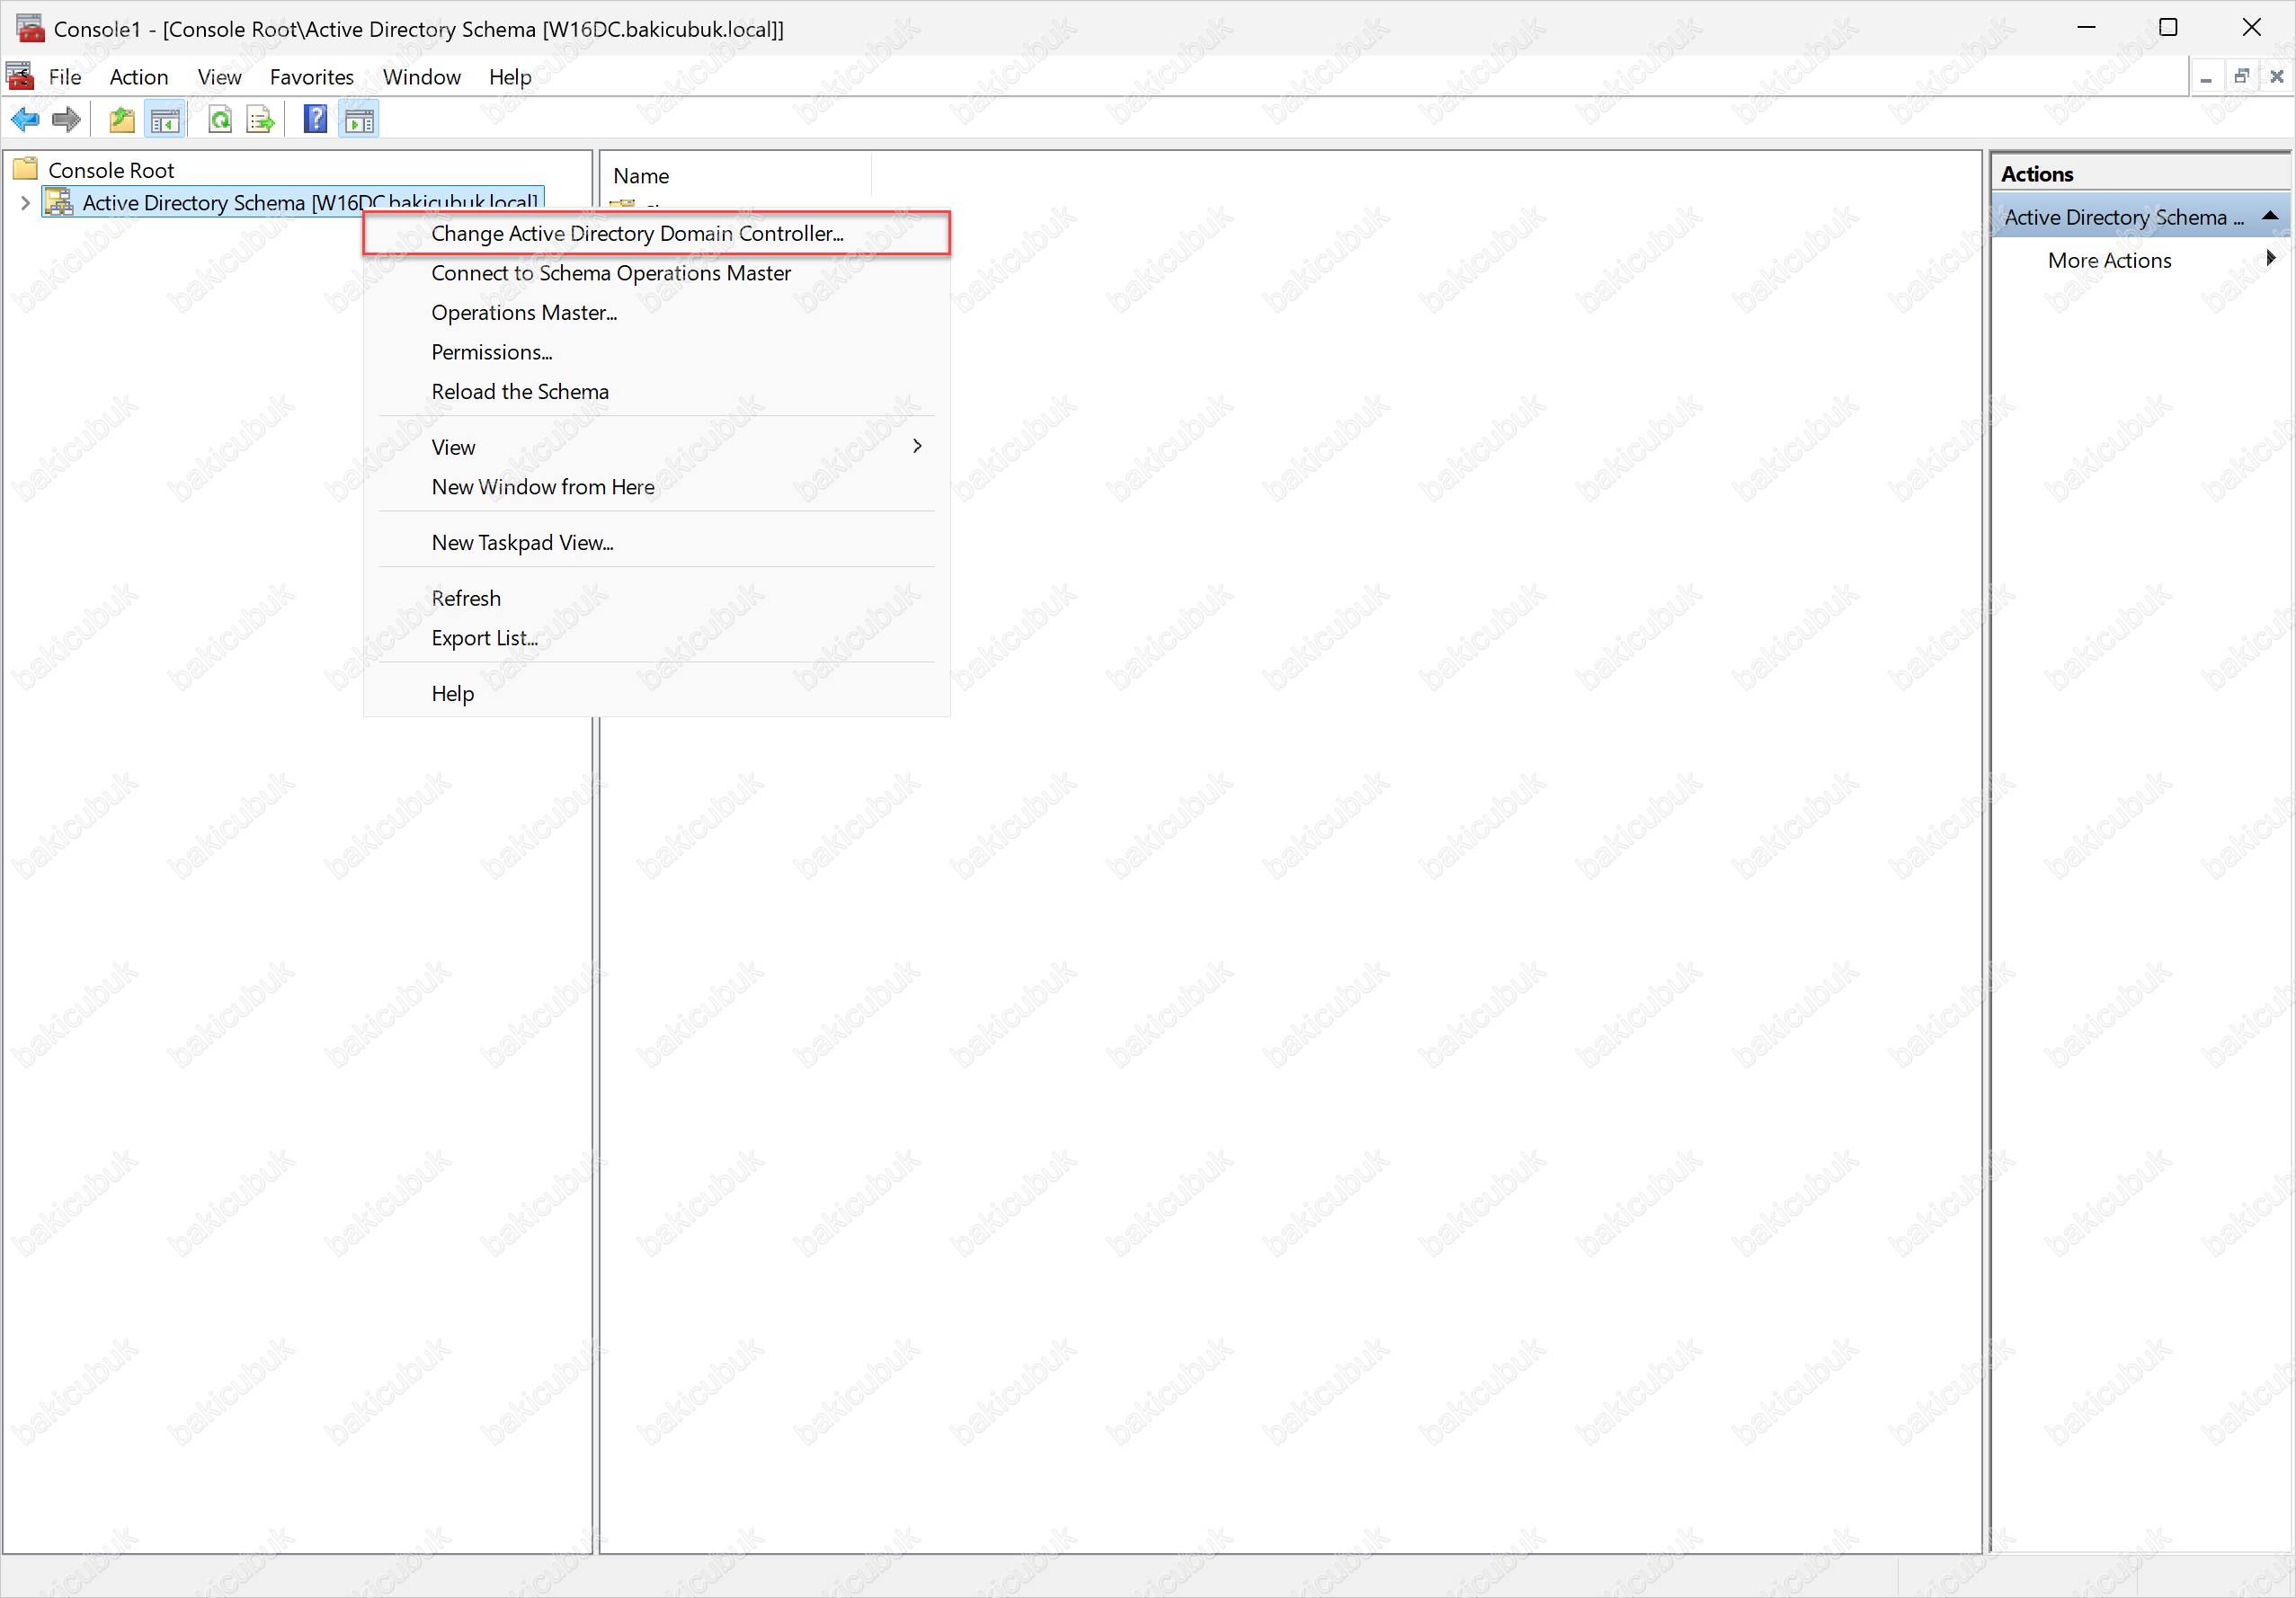Choose Operations Master... from context menu
Screen dimensions: 2296x1598
pyautogui.click(x=656, y=312)
